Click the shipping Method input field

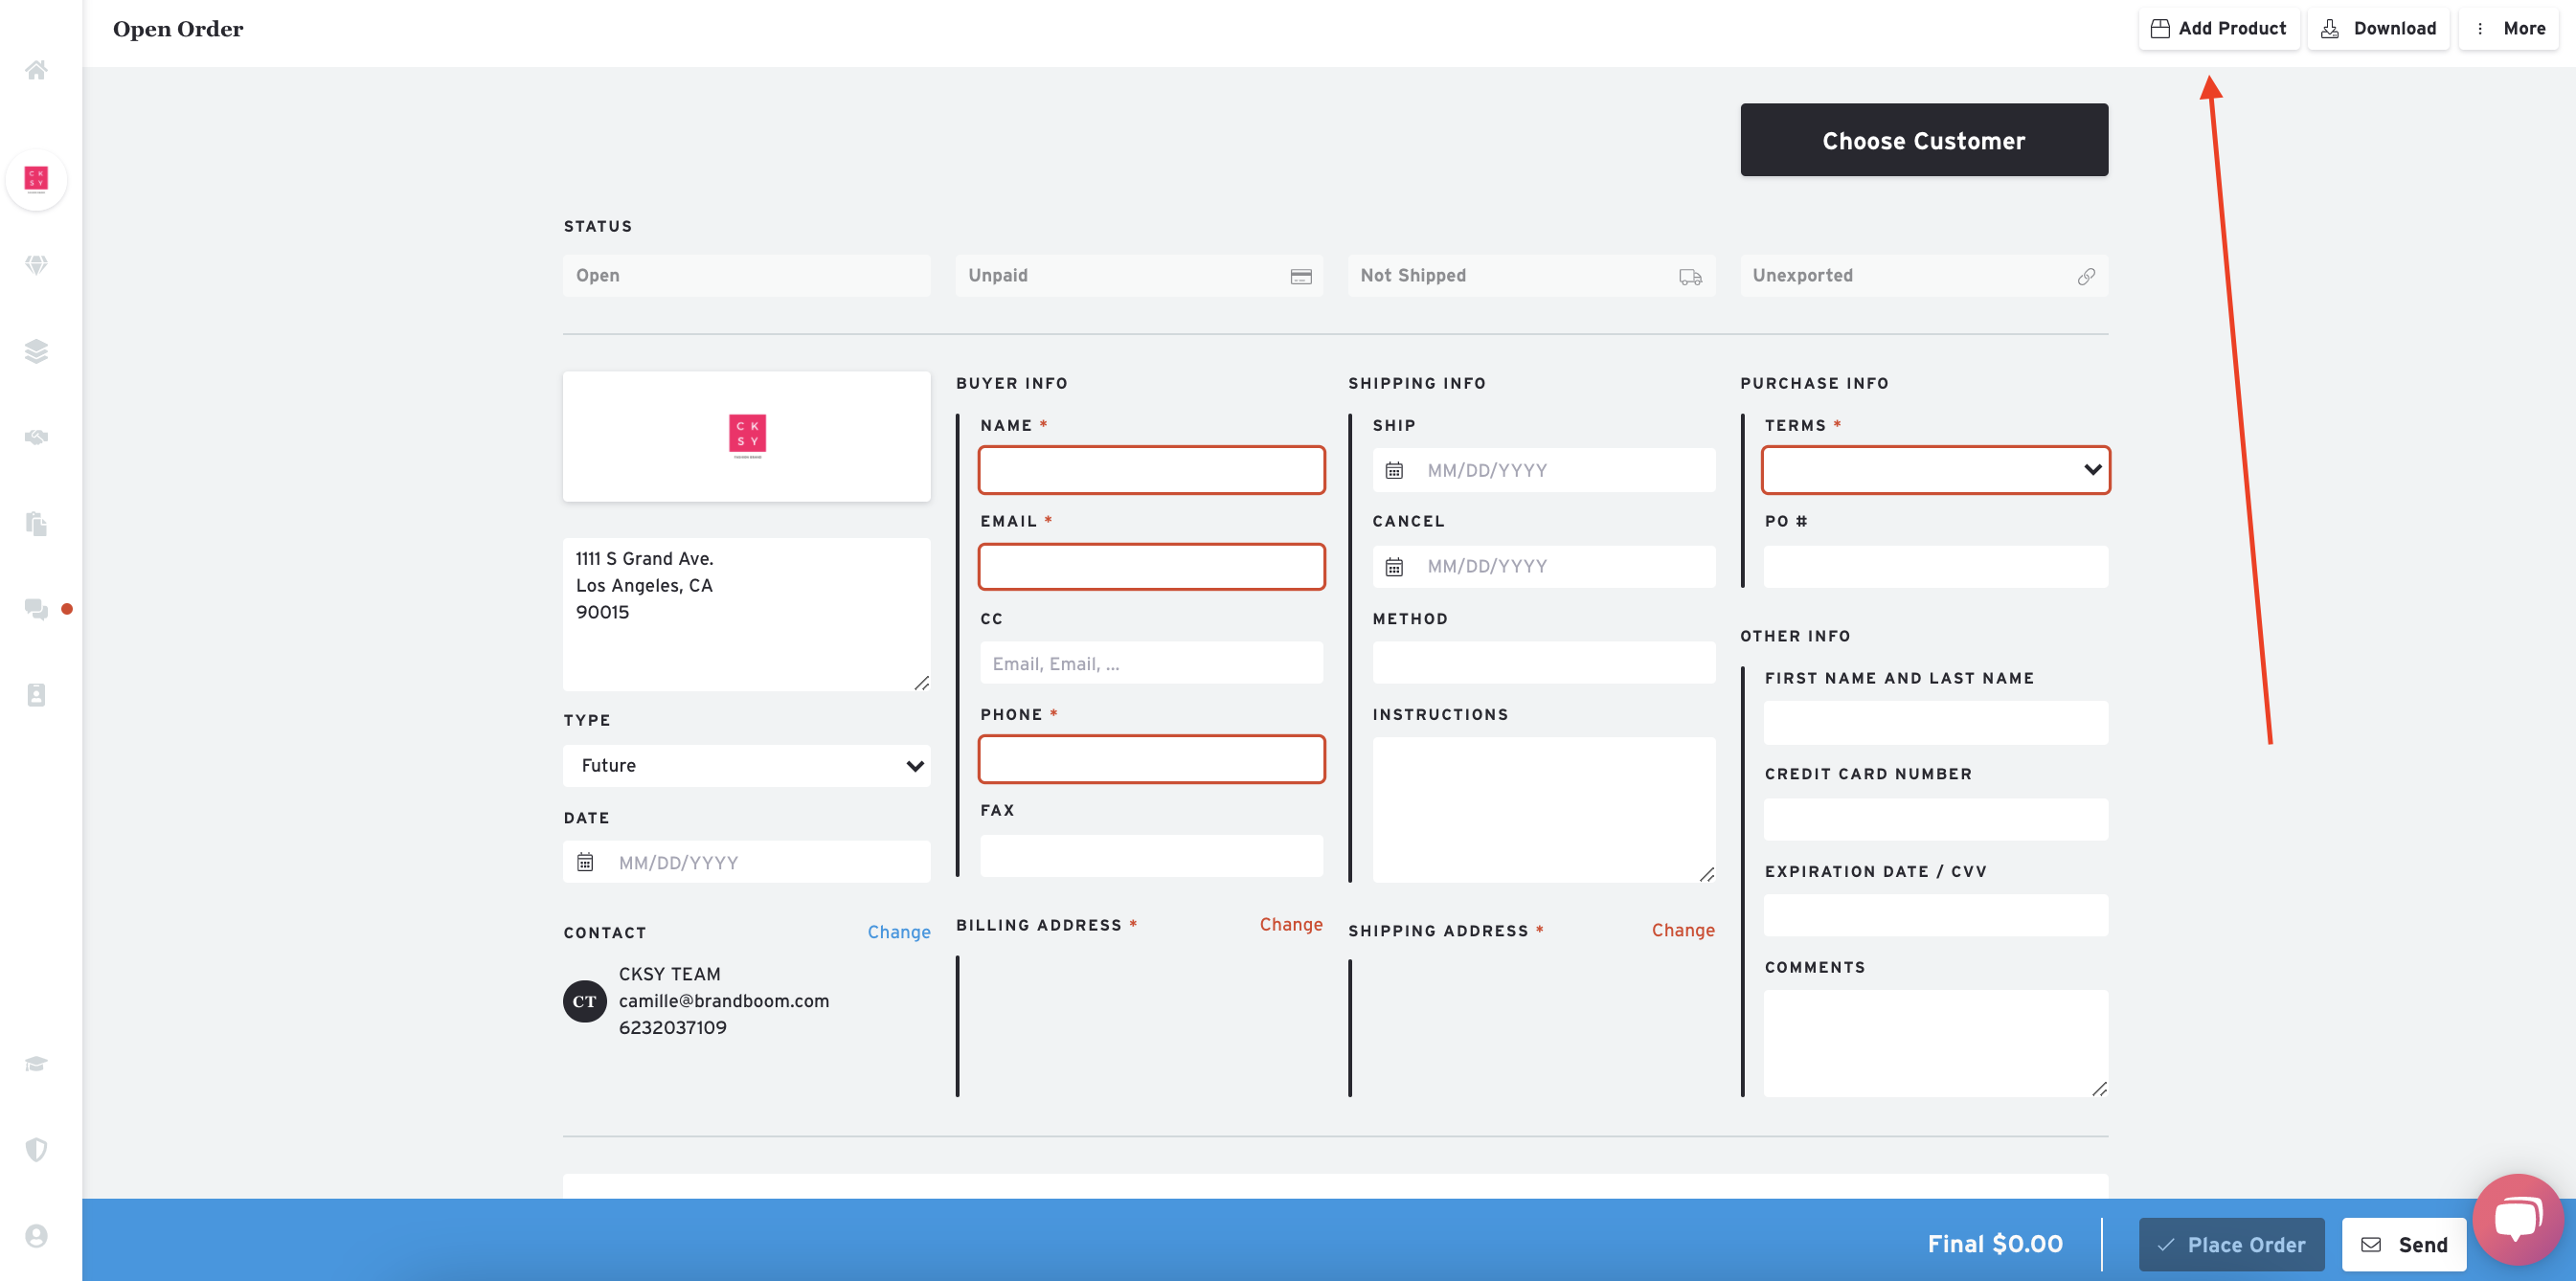coord(1544,664)
